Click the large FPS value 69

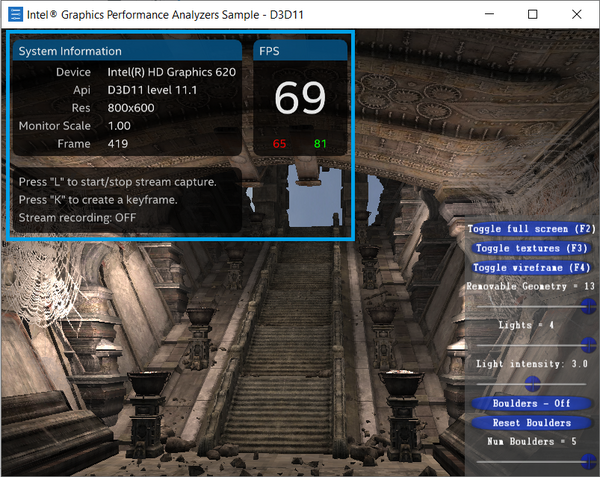tap(300, 98)
